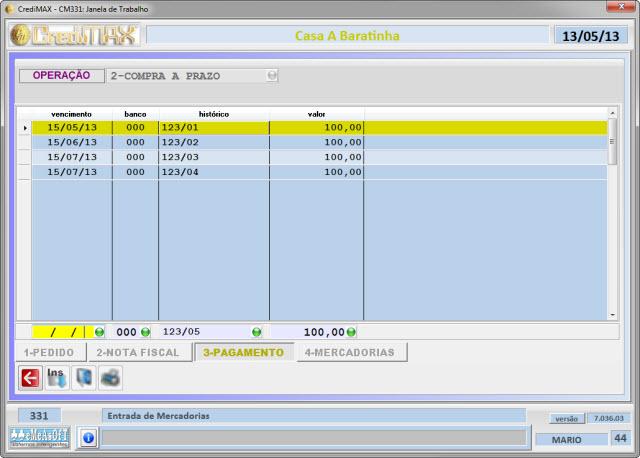Click the vencimento column header
The height and width of the screenshot is (458, 640).
tap(71, 114)
